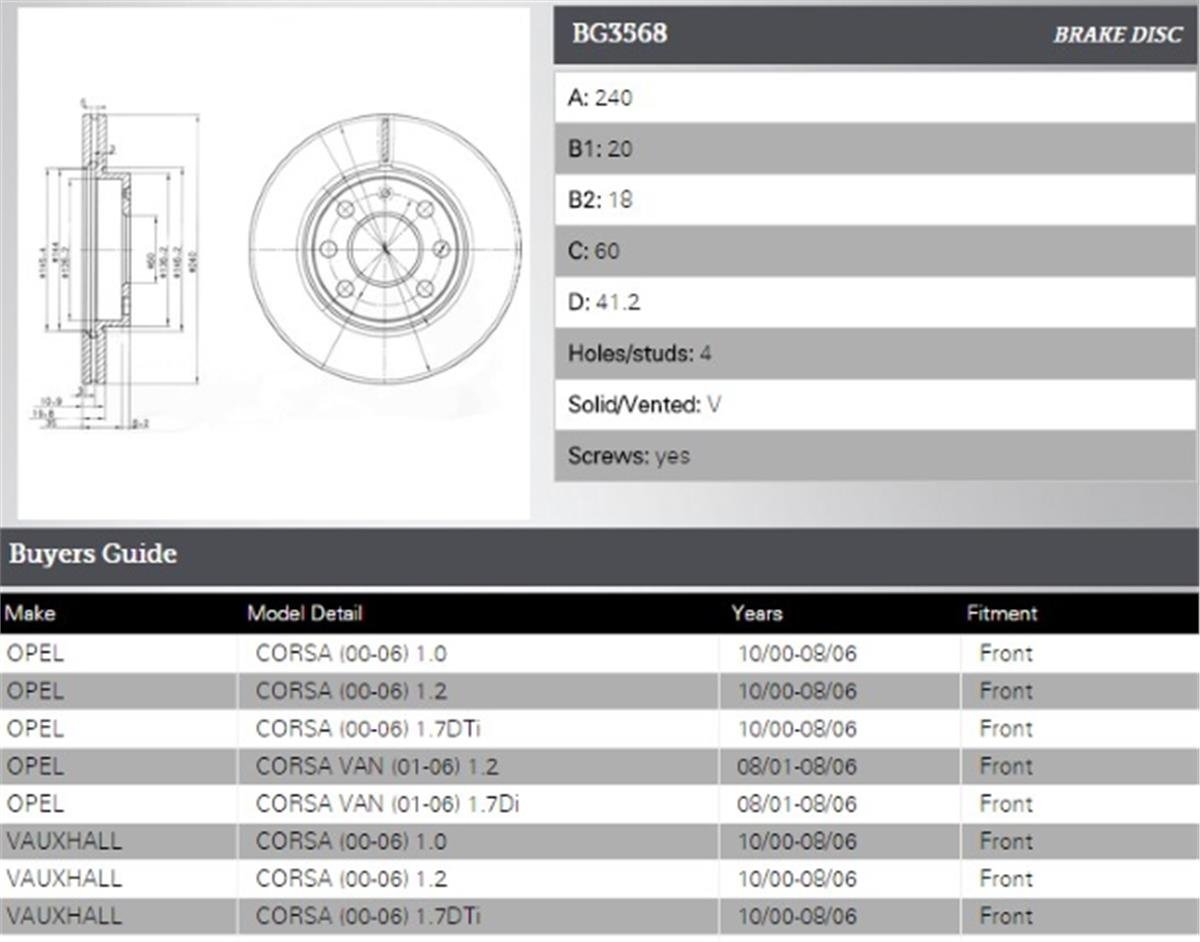Click Front fitment for CORSA VAN 1.2
The width and height of the screenshot is (1200, 942).
point(1006,766)
